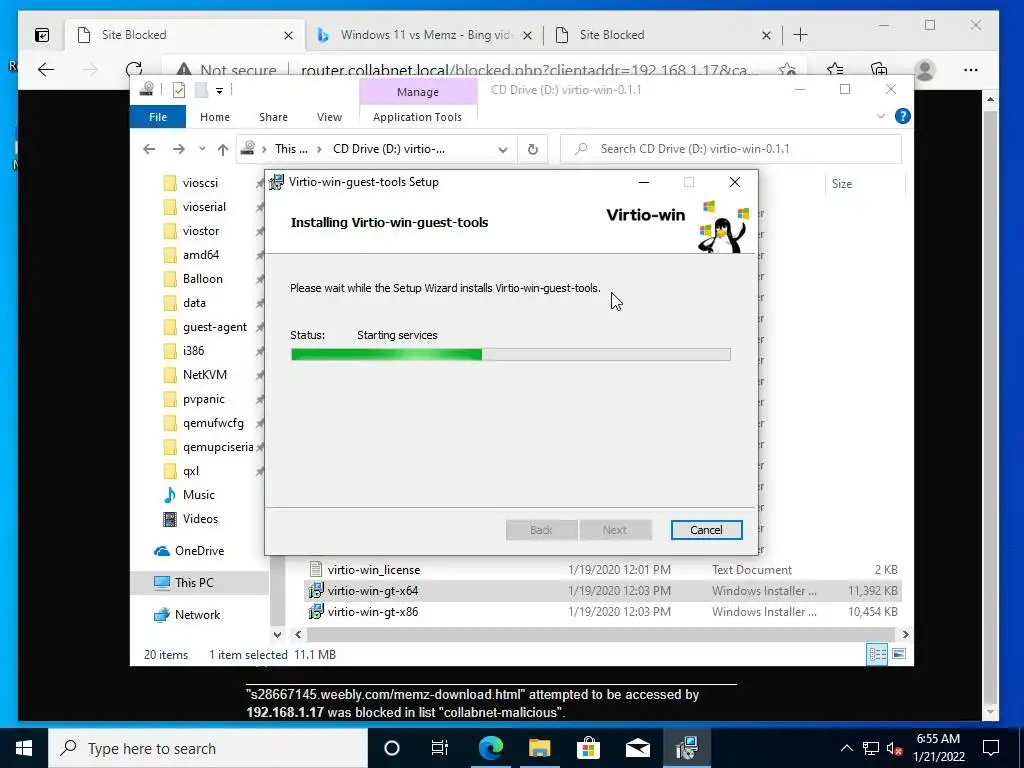This screenshot has width=1024, height=768.
Task: Refresh the CD Drive folder view
Action: click(533, 150)
